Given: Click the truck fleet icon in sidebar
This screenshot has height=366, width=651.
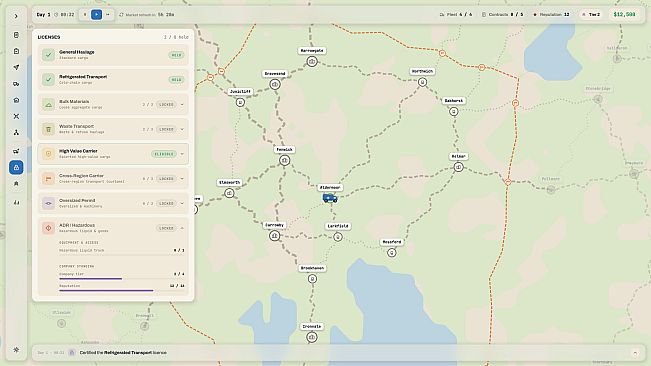Looking at the screenshot, I should [16, 84].
